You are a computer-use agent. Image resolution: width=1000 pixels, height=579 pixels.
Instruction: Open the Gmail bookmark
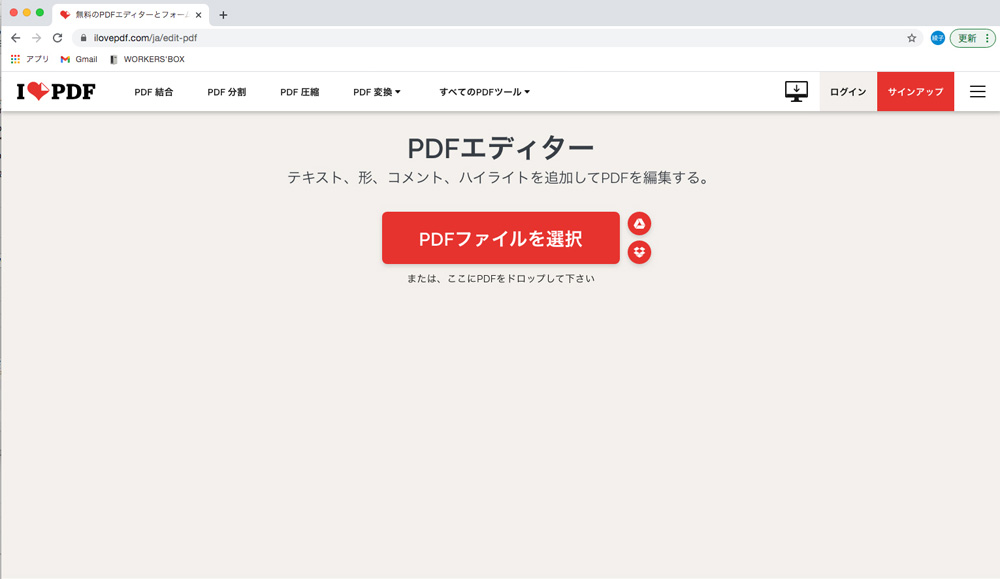tap(79, 59)
